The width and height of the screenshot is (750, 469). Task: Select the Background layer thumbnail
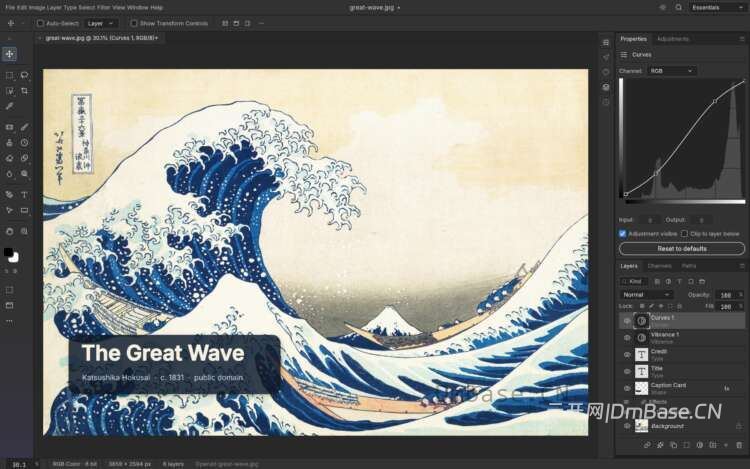(641, 425)
